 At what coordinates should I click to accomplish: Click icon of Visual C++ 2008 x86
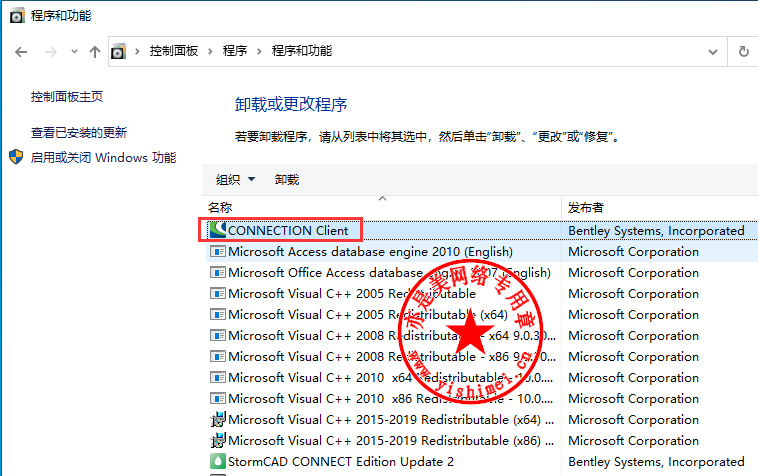click(218, 357)
